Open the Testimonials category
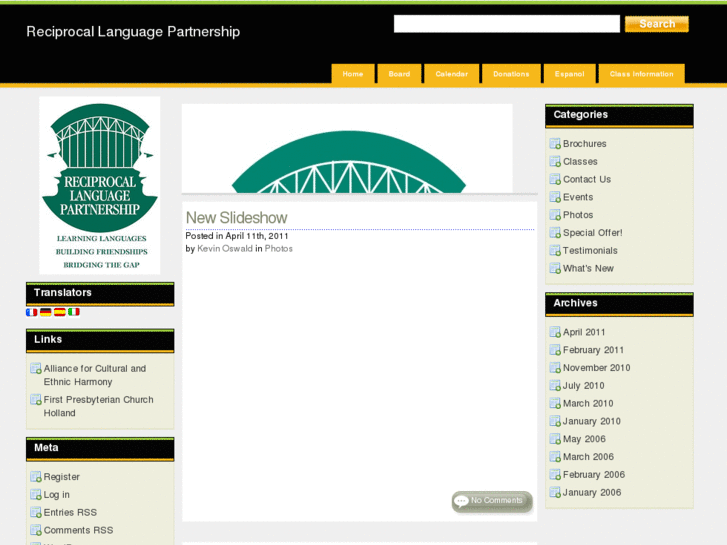The height and width of the screenshot is (545, 727). pyautogui.click(x=590, y=251)
